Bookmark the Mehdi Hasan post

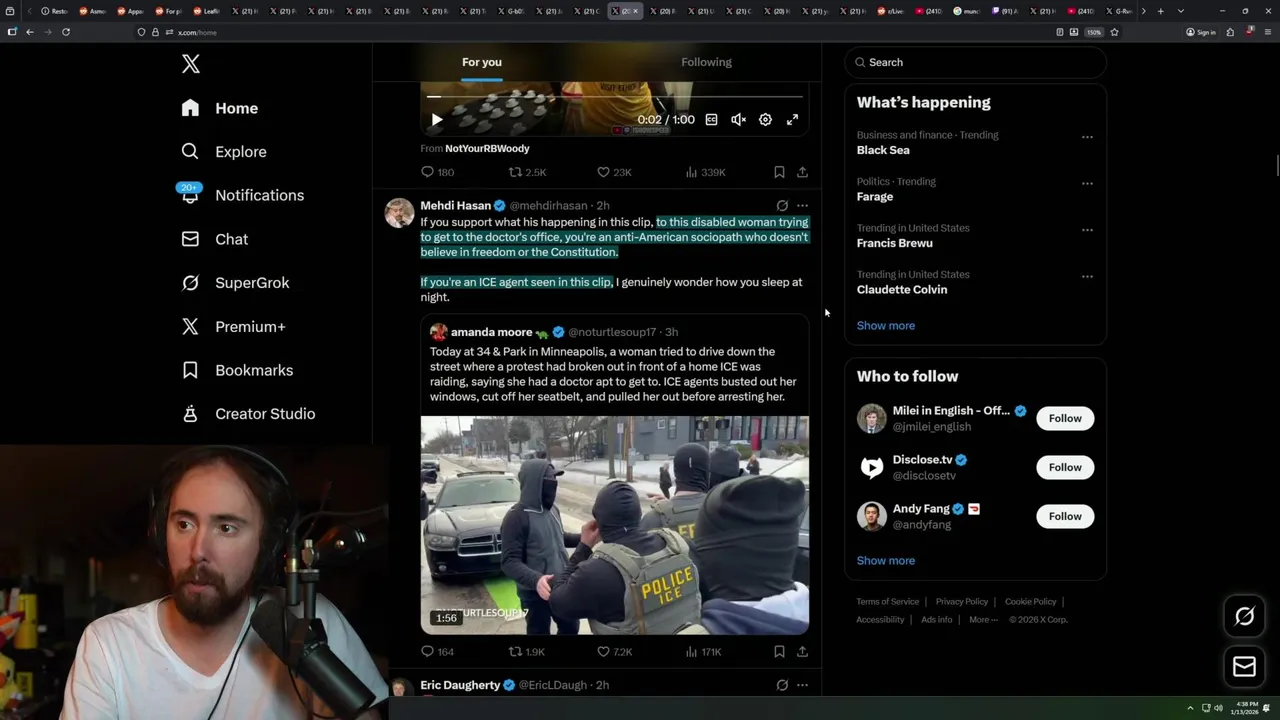[x=779, y=652]
